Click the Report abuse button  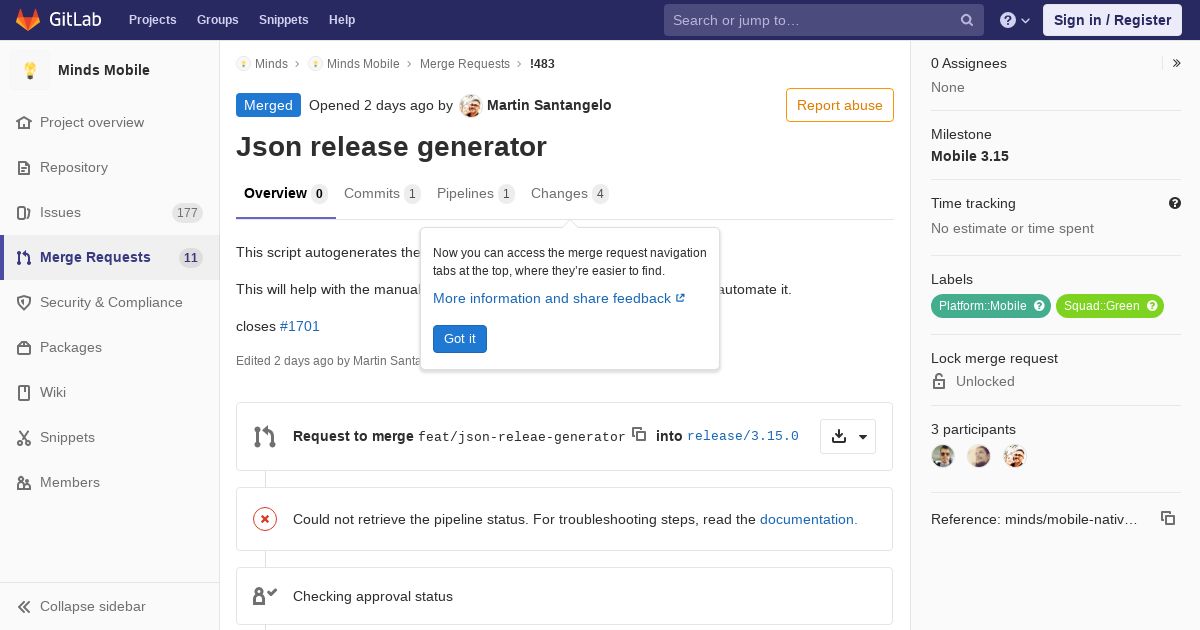pyautogui.click(x=840, y=105)
